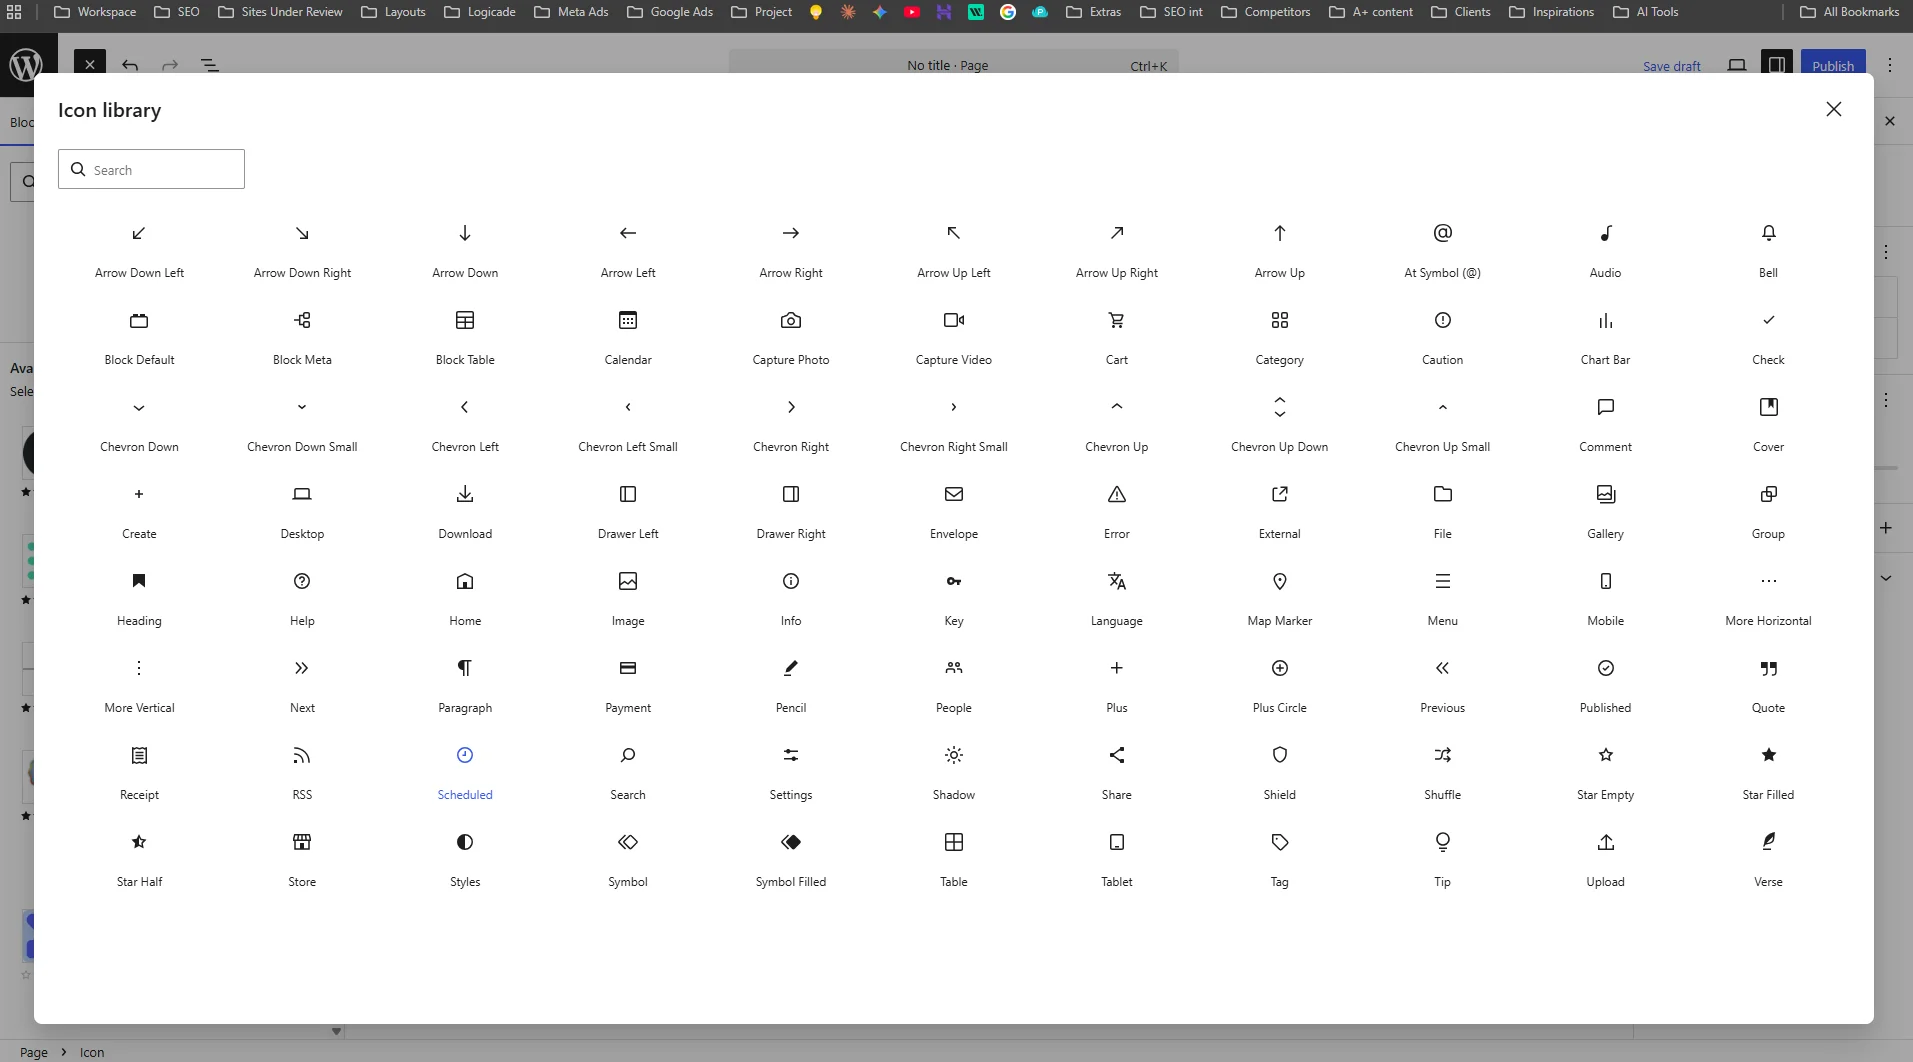Screen dimensions: 1913x1062
Task: Pick the Quote icon
Action: 1768,668
